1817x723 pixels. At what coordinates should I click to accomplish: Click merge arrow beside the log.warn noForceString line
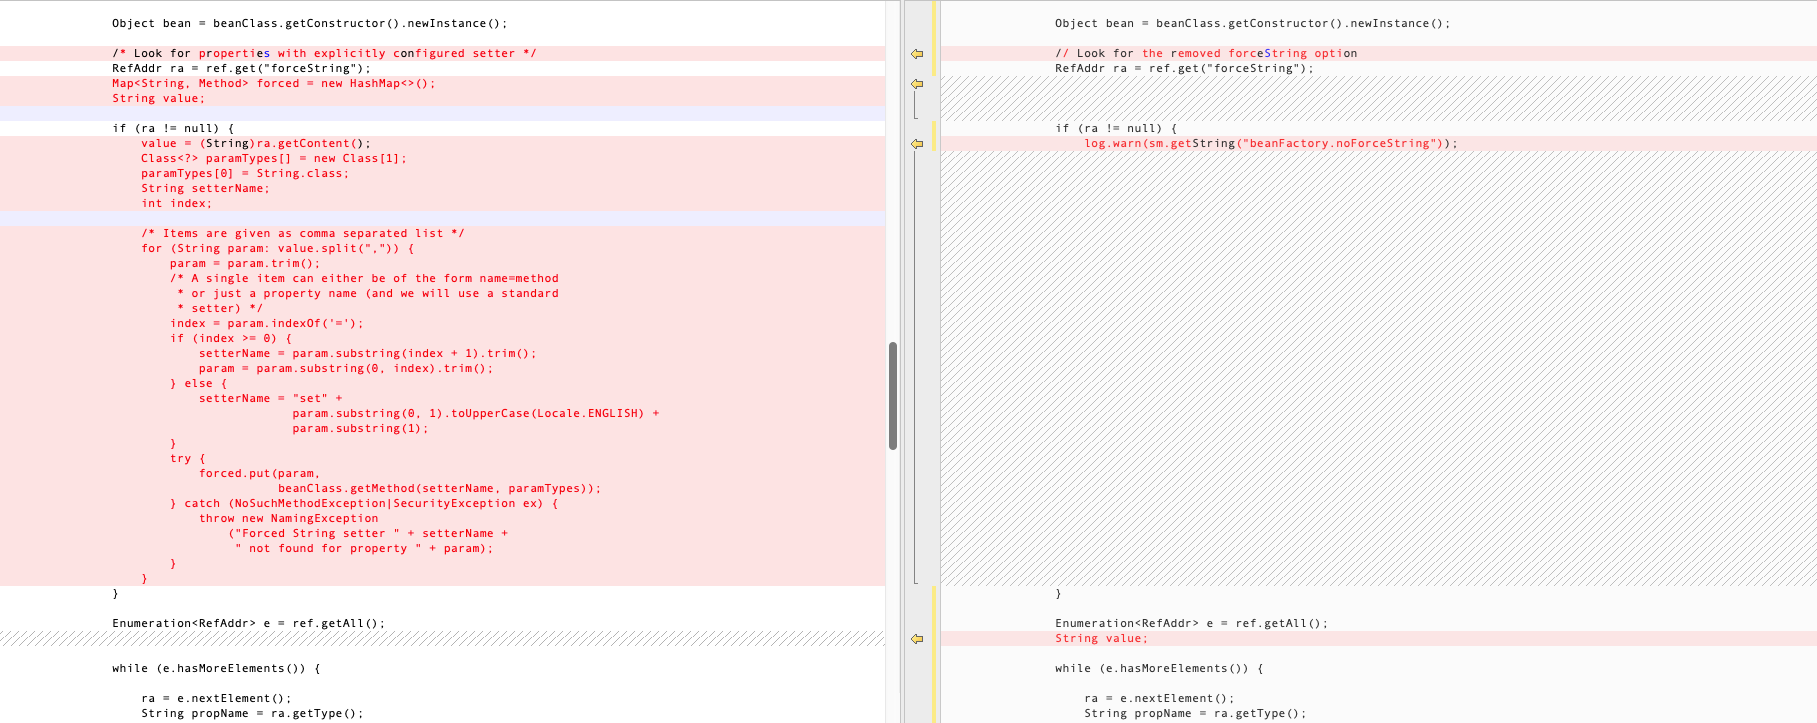(917, 144)
